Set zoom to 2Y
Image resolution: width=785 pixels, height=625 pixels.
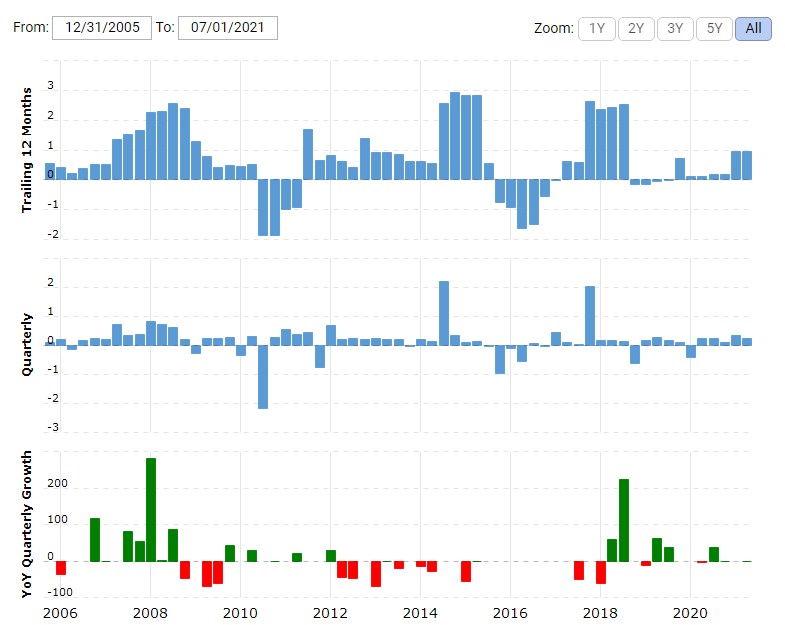pyautogui.click(x=636, y=29)
